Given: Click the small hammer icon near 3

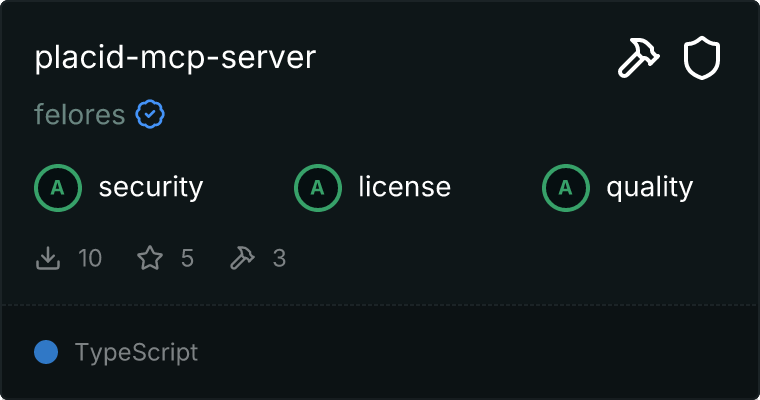Looking at the screenshot, I should pos(242,258).
